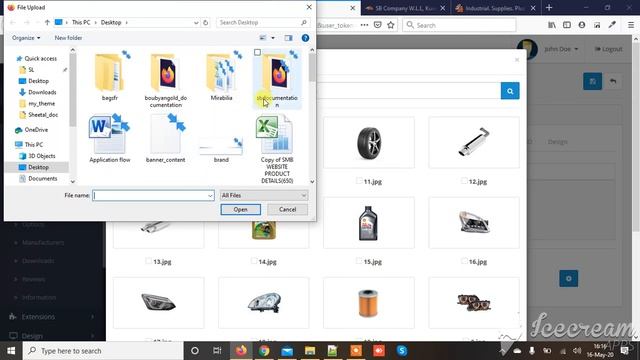The width and height of the screenshot is (640, 360).
Task: Click the Logout link
Action: click(608, 49)
